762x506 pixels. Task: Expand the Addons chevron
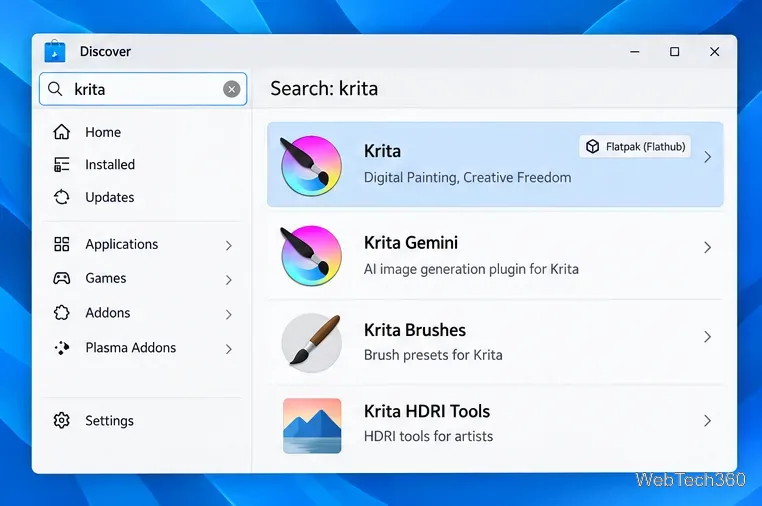(x=228, y=314)
